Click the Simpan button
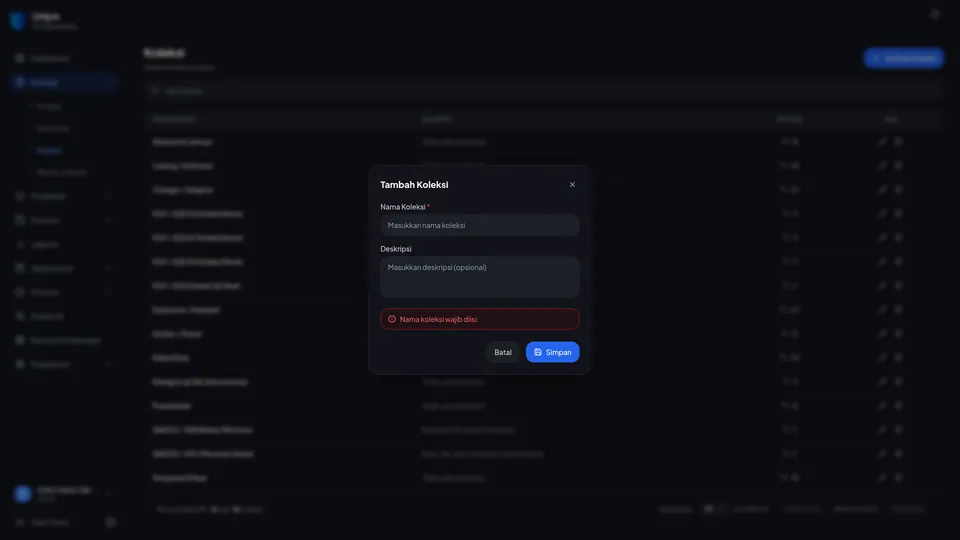 552,352
